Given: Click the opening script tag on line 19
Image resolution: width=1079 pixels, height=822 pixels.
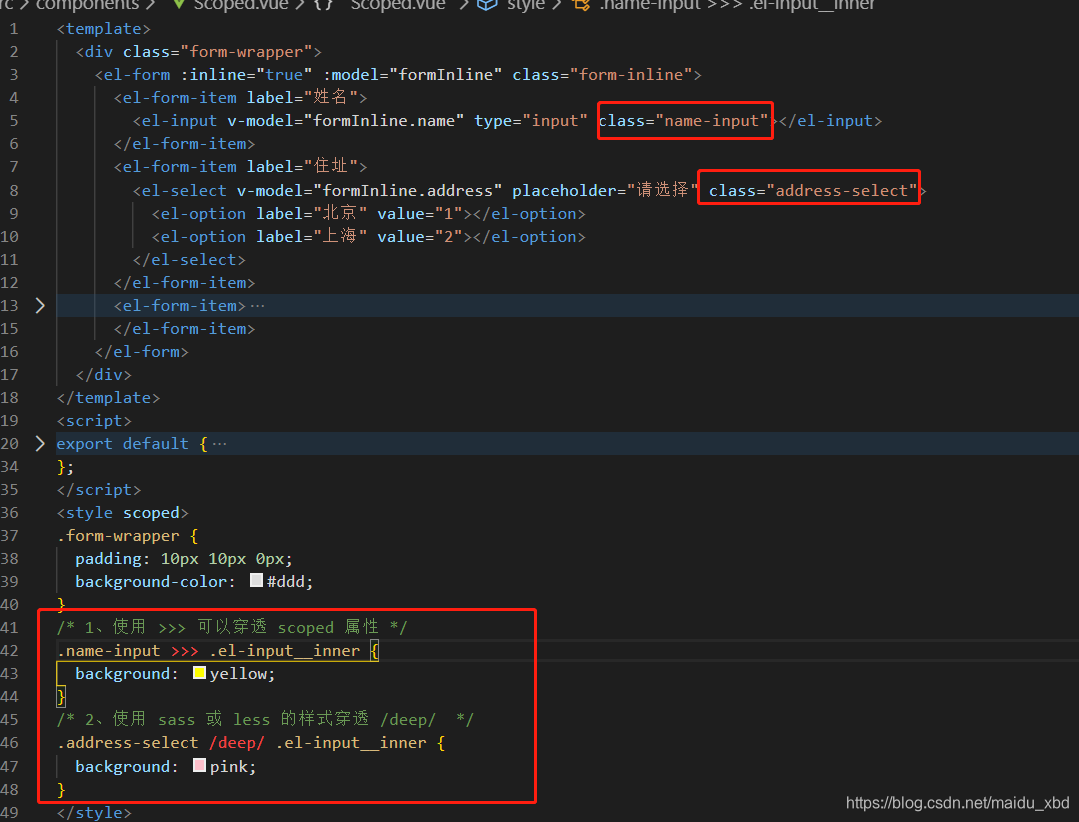Looking at the screenshot, I should 94,420.
